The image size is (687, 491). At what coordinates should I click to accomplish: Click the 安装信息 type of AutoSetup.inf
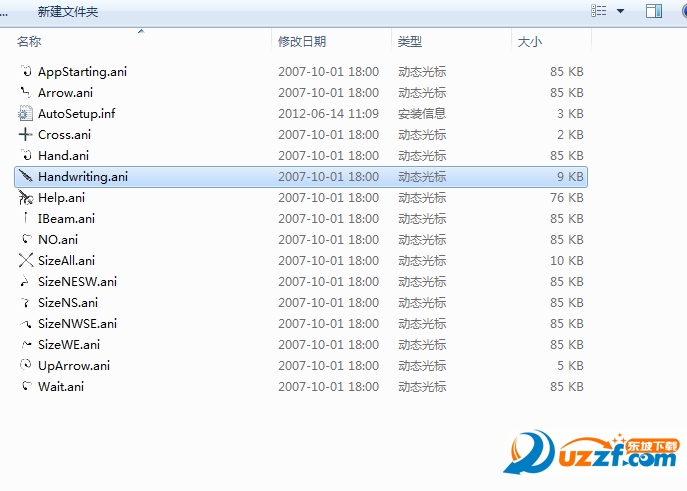tap(422, 113)
